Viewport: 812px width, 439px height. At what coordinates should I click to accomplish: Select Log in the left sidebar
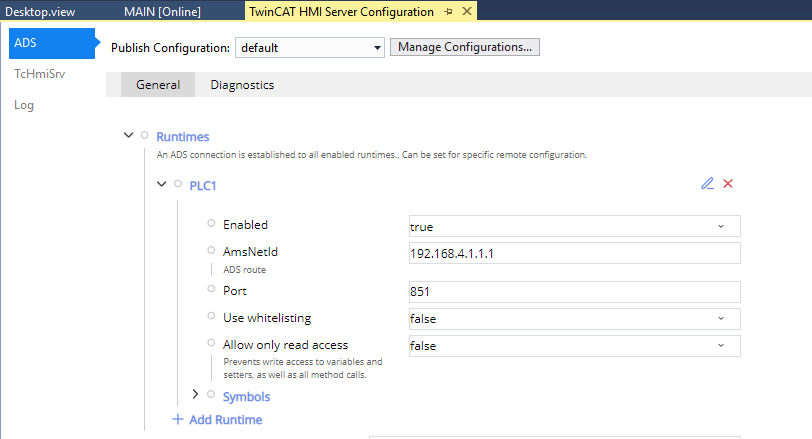(24, 105)
